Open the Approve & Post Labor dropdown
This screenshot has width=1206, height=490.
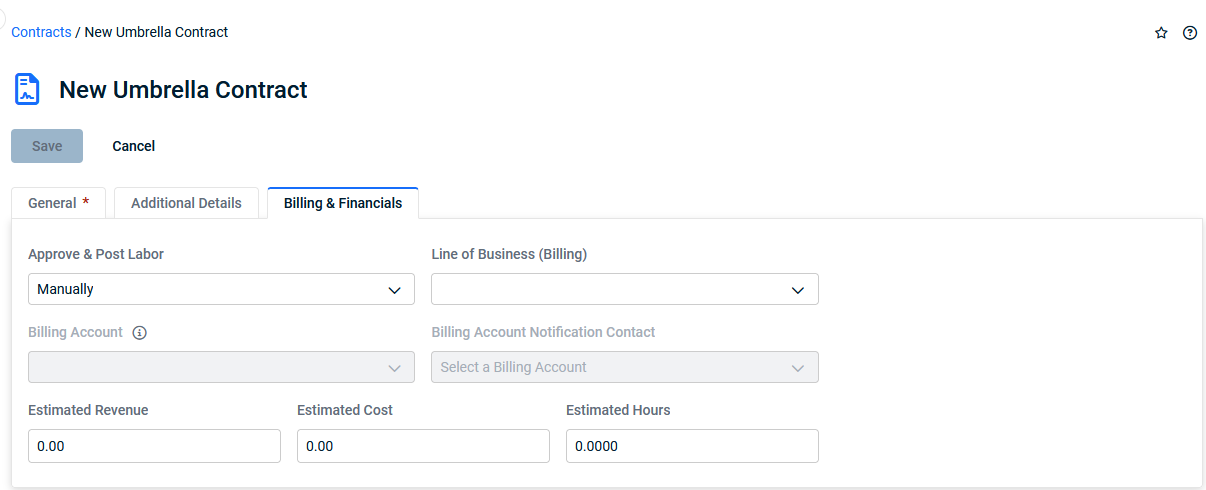point(221,289)
